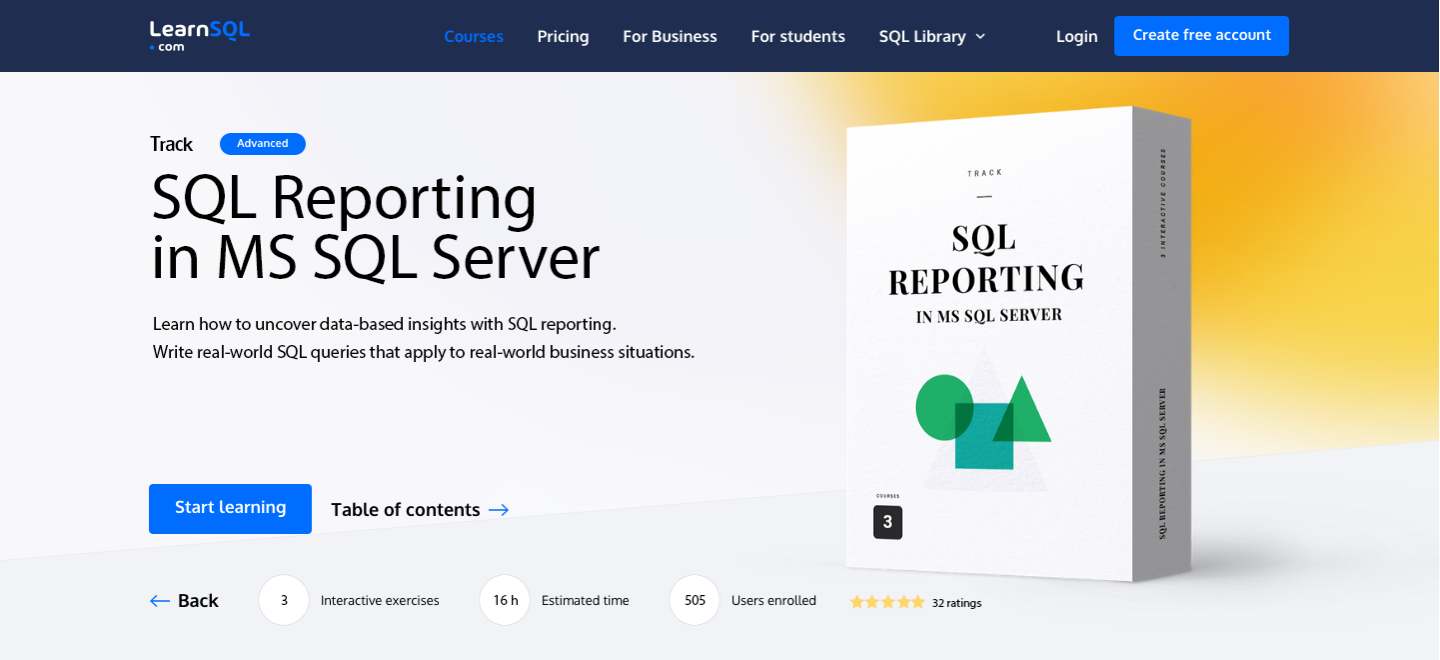The height and width of the screenshot is (660, 1440).
Task: Click Create free account button
Action: [1202, 36]
